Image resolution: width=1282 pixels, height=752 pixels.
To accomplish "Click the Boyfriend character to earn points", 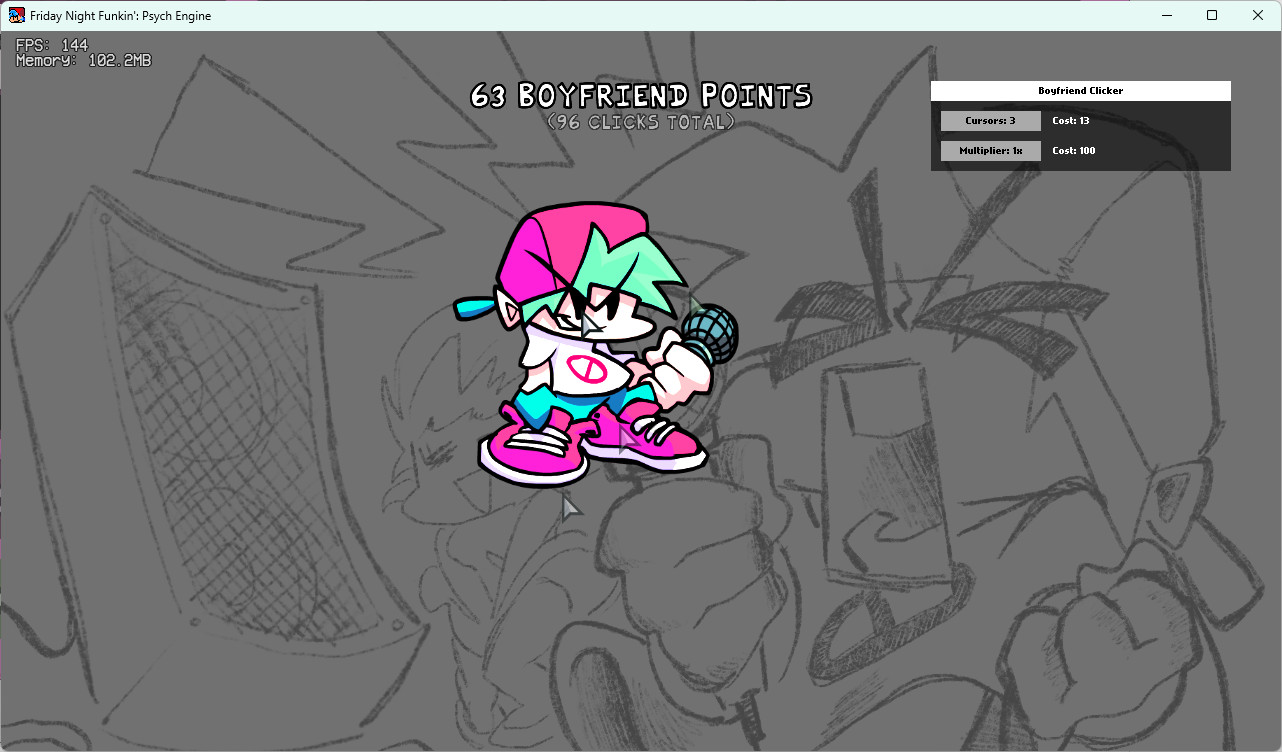I will [596, 345].
